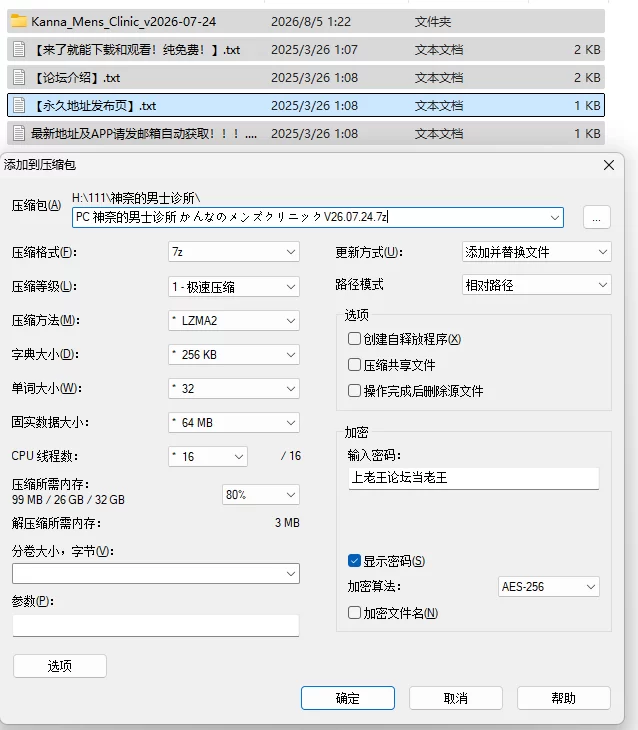Enable 创建自释放程序 checkbox
The width and height of the screenshot is (638, 730).
tap(354, 338)
